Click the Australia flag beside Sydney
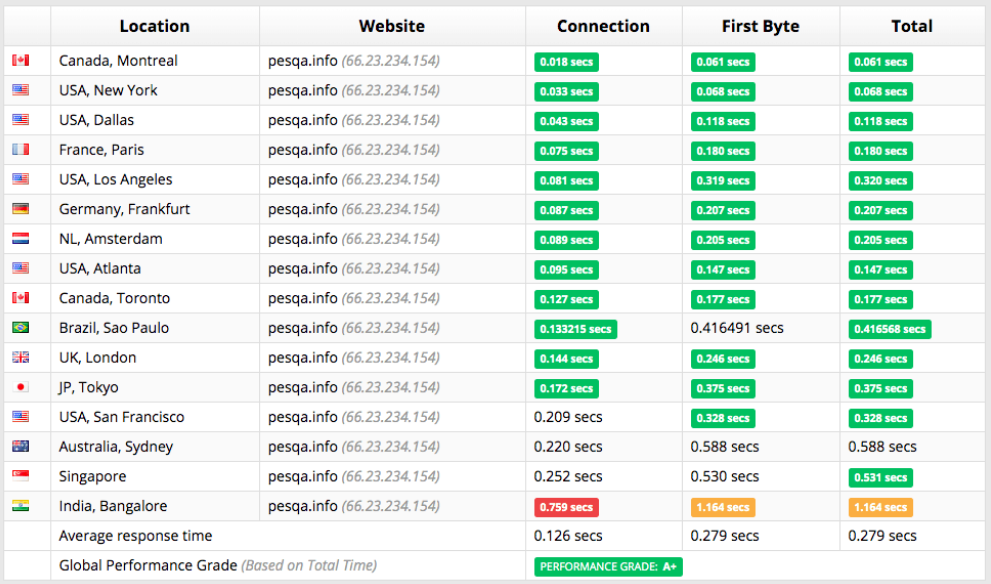Image resolution: width=991 pixels, height=584 pixels. point(20,447)
